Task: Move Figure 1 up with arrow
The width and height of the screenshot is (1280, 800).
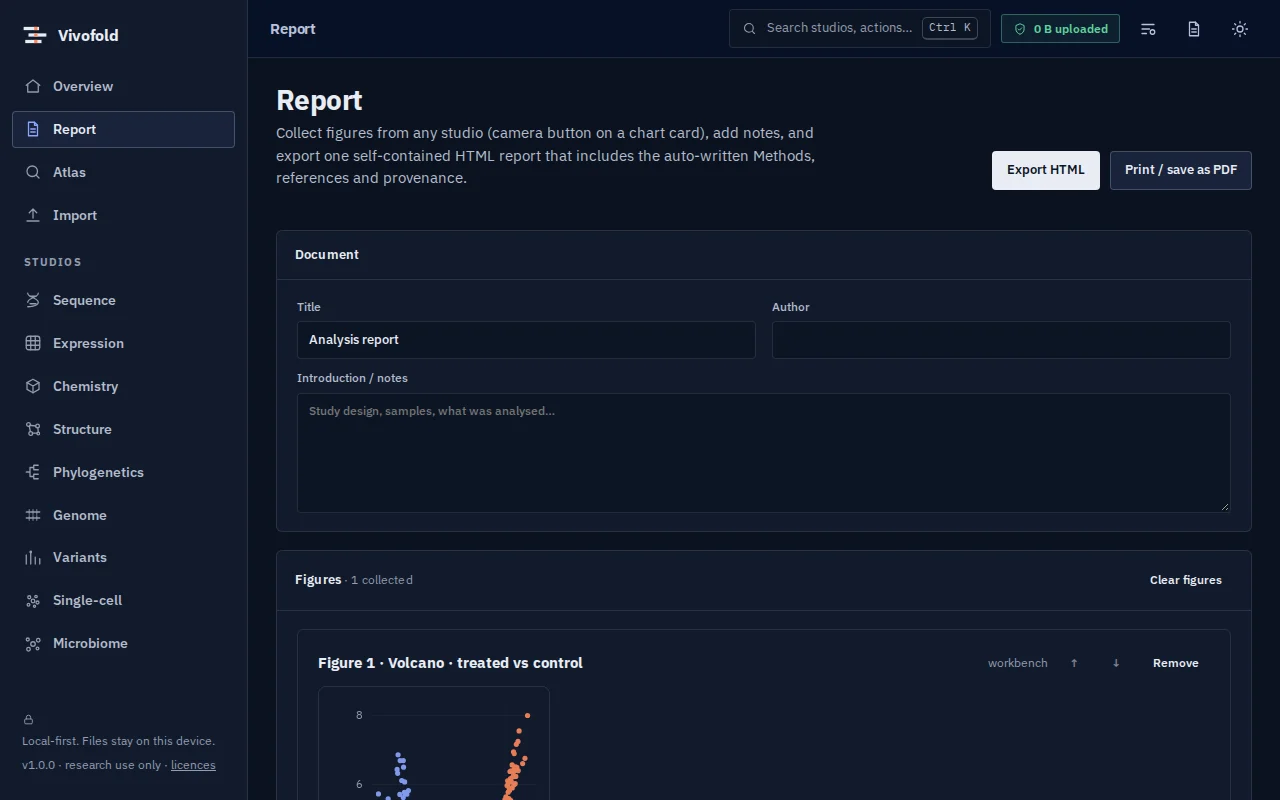Action: 1074,663
